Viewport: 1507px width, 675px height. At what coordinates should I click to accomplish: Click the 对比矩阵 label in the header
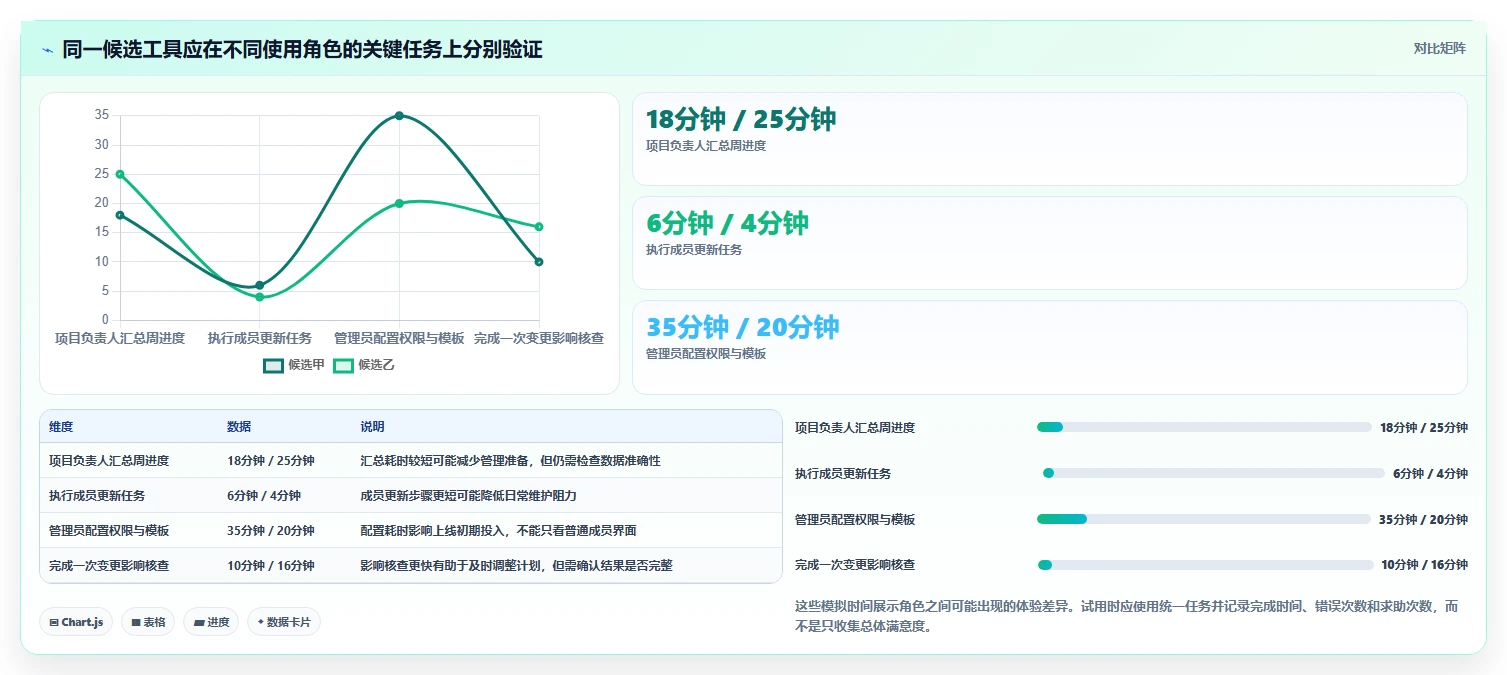coord(1439,48)
